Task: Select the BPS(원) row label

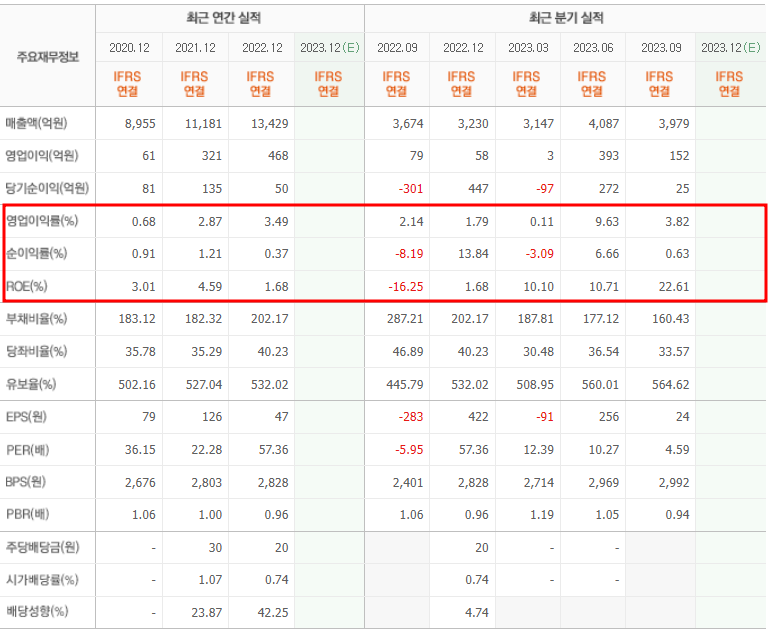Action: (26, 482)
